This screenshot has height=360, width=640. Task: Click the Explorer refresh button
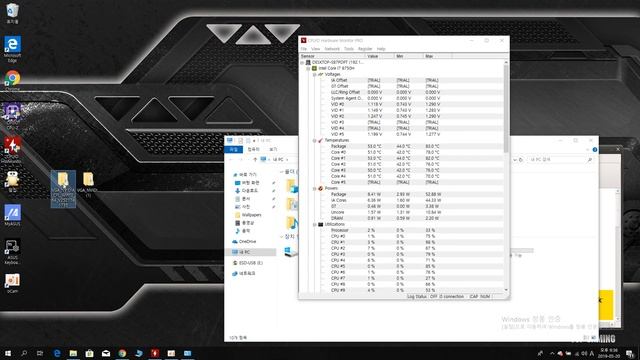(521, 160)
